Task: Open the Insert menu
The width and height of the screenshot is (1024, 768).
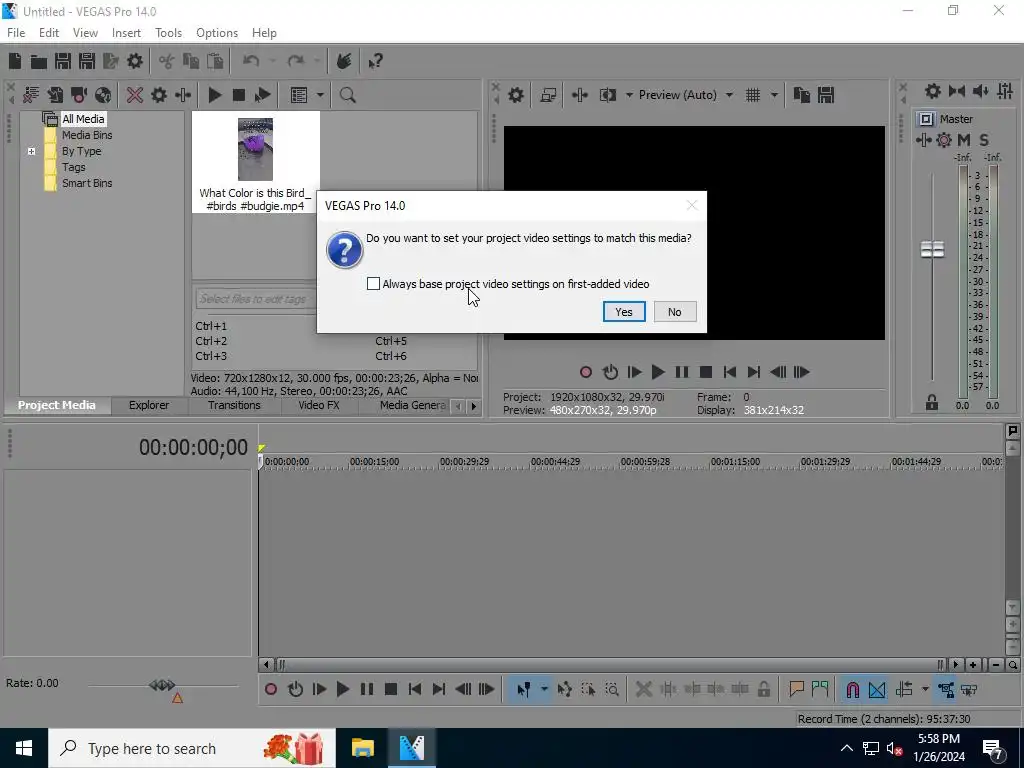Action: point(126,33)
